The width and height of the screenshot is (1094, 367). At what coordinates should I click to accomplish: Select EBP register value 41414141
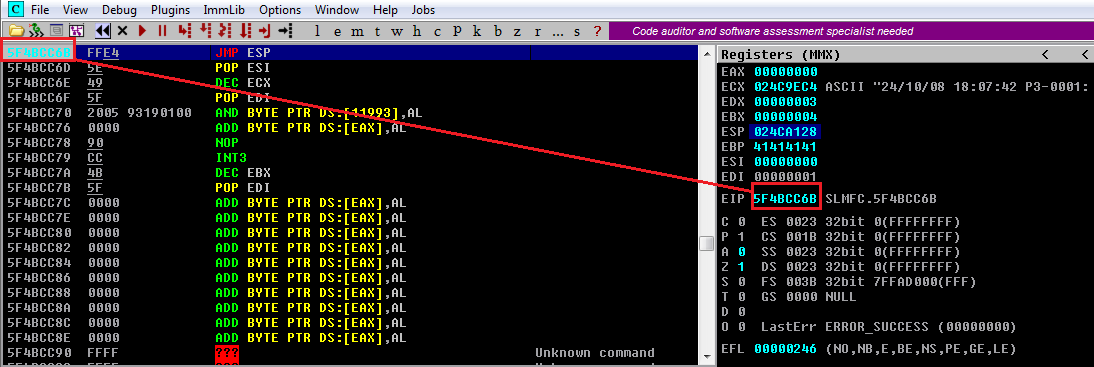[786, 147]
